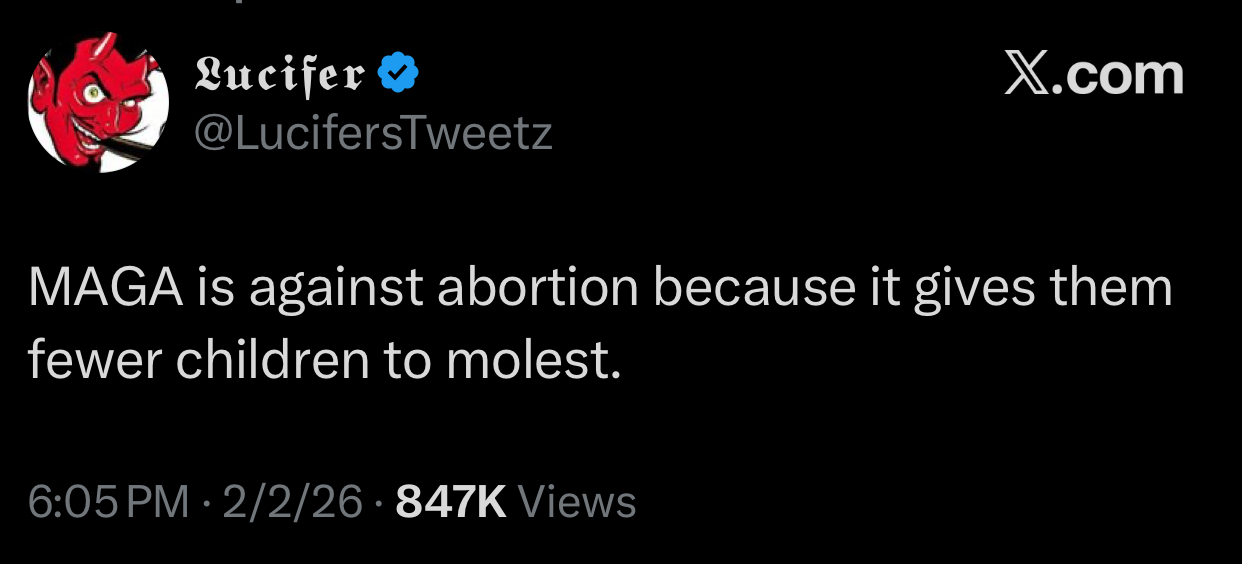The image size is (1242, 564).
Task: Click the 2/2/26 post date
Action: 292,501
